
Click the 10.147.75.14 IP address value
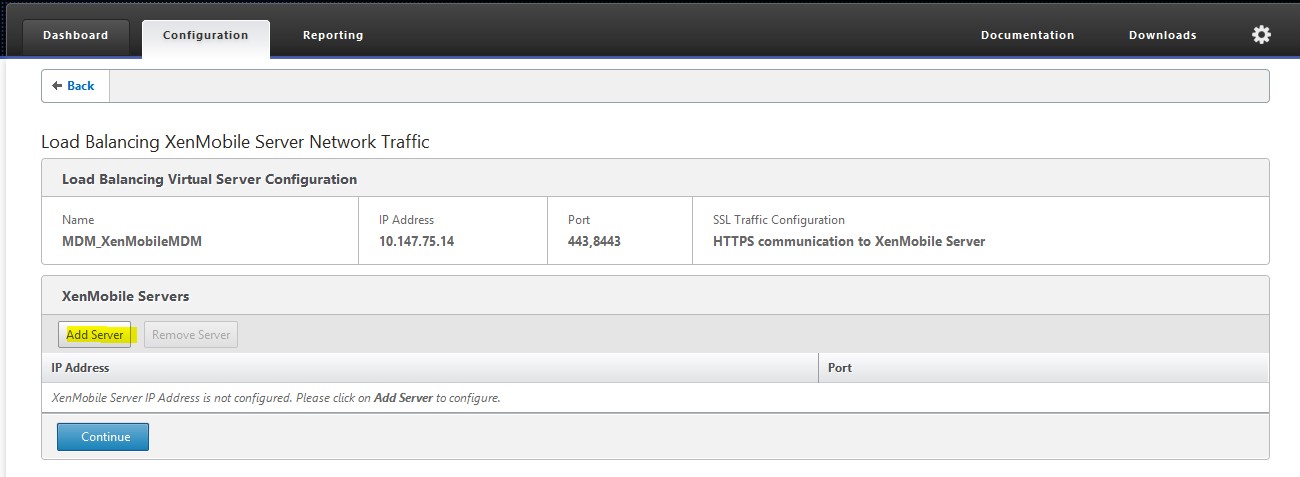[x=416, y=241]
